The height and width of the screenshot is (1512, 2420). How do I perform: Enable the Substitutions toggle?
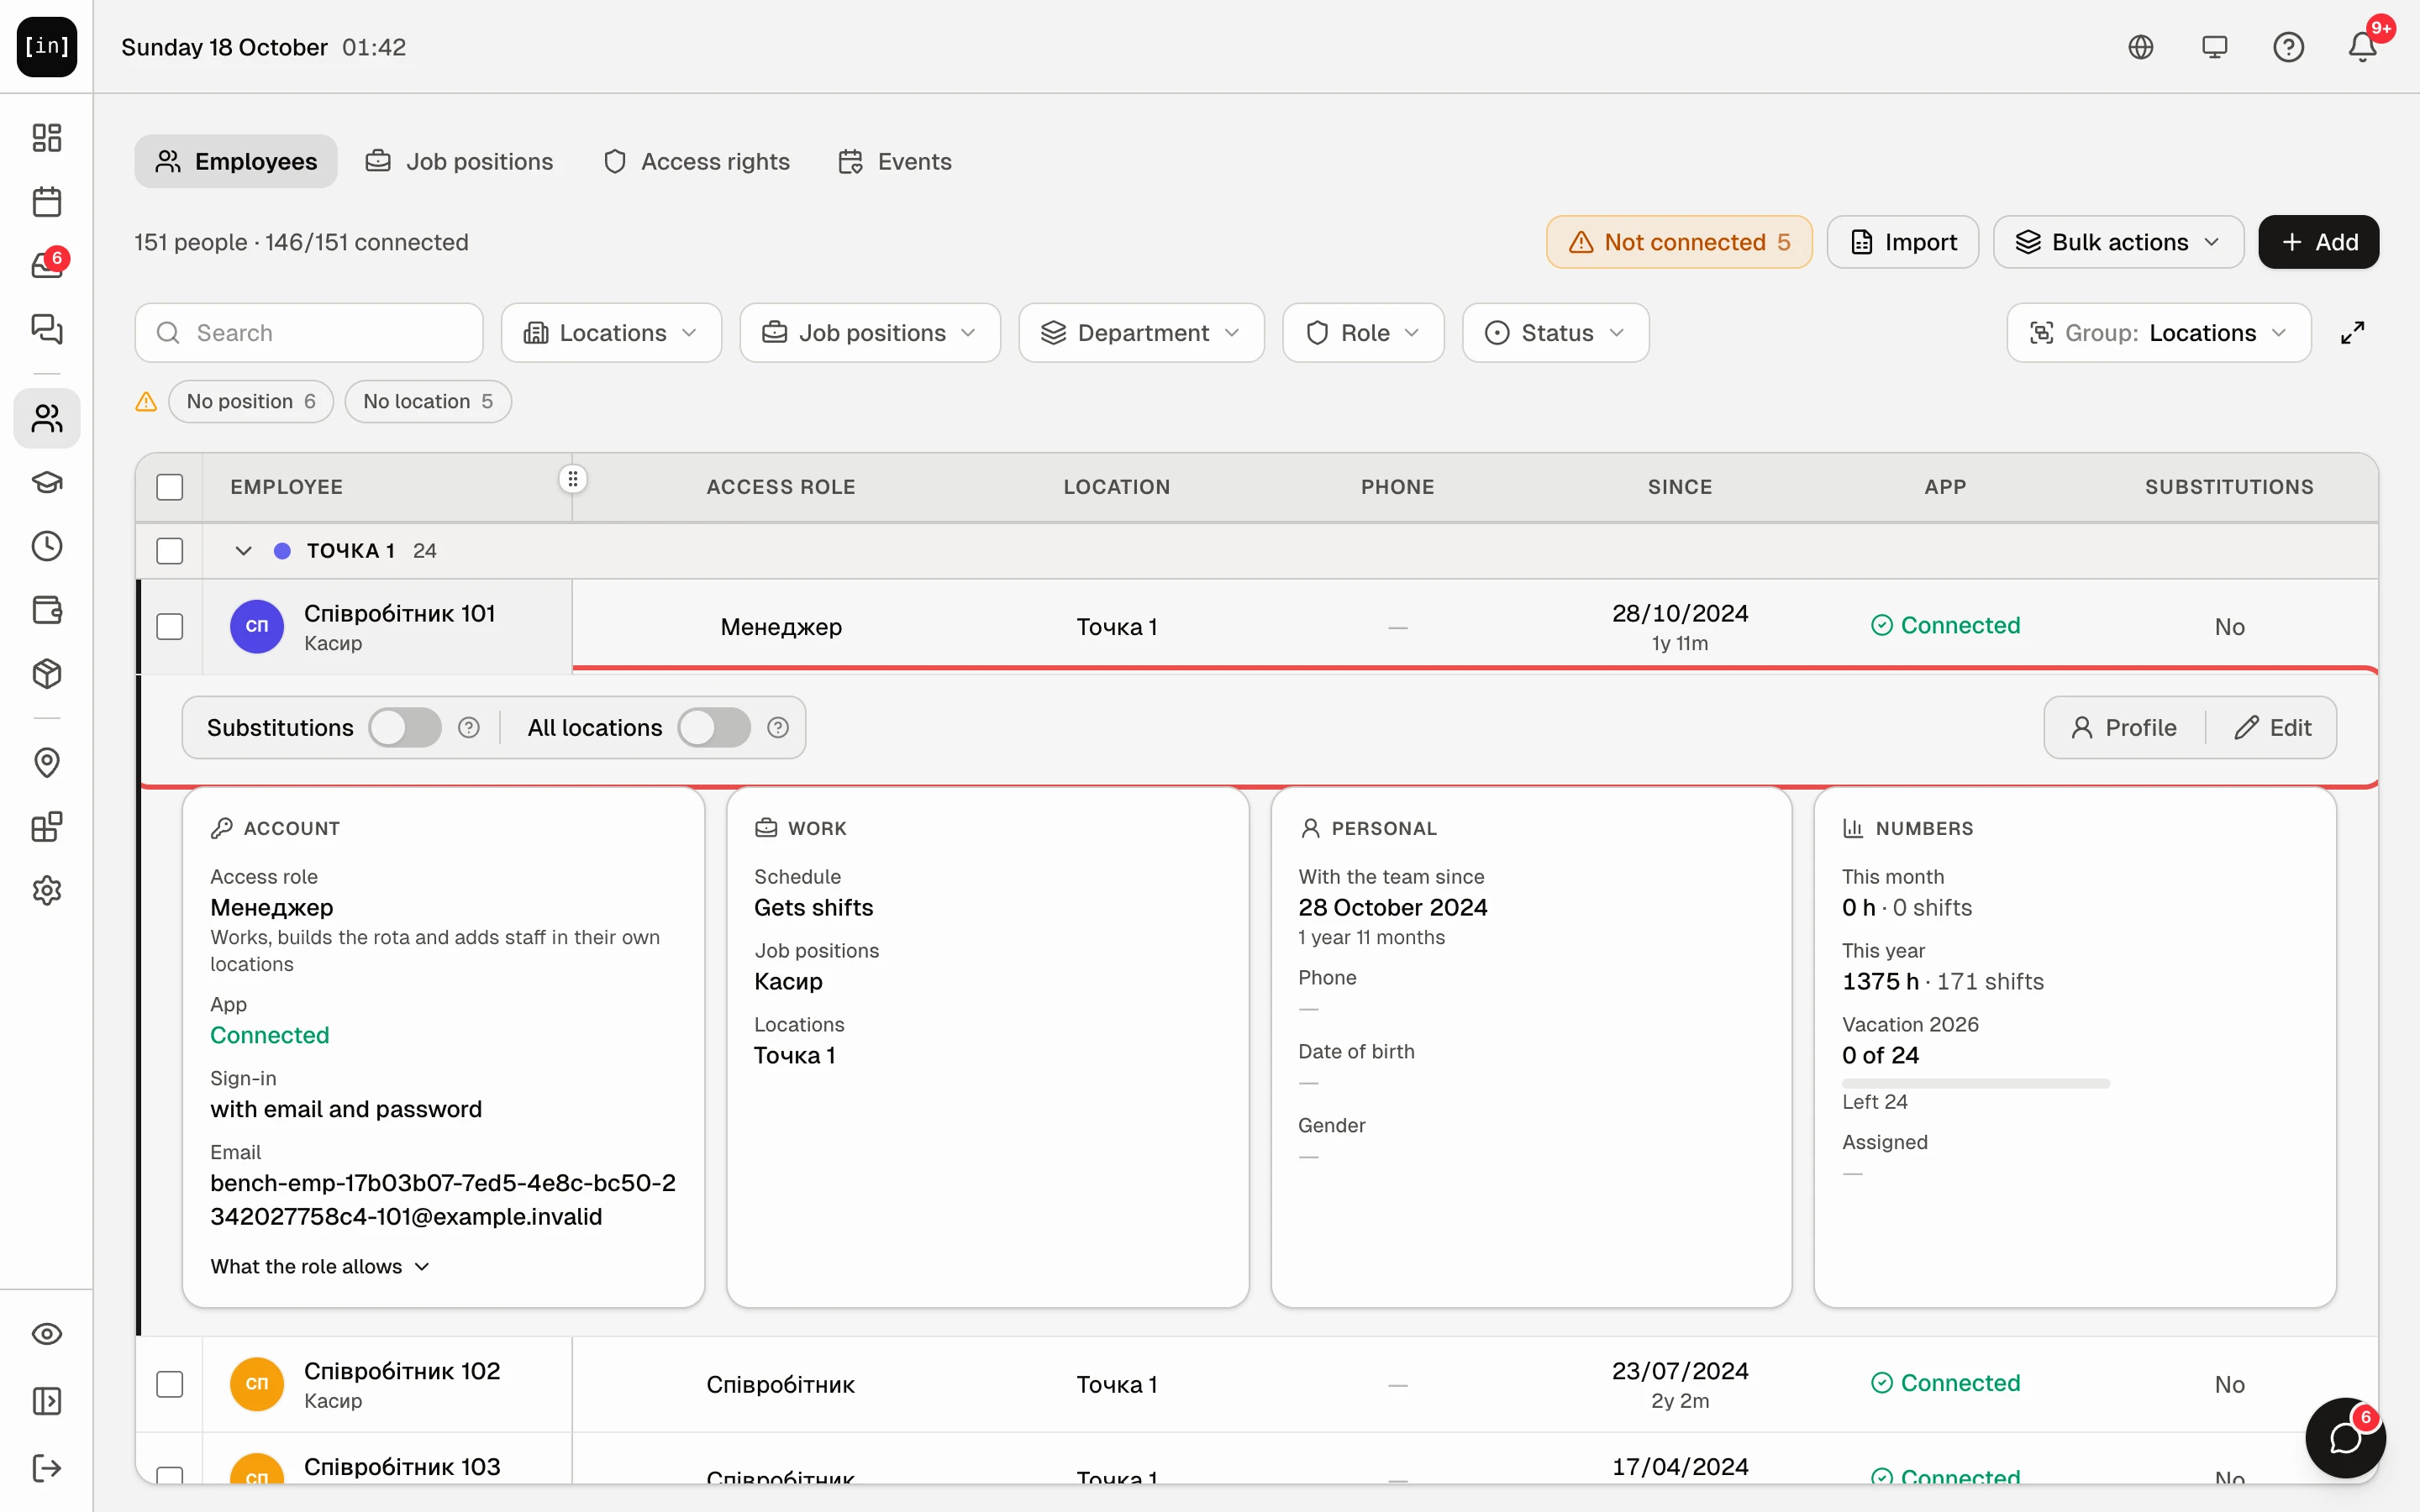pyautogui.click(x=405, y=727)
